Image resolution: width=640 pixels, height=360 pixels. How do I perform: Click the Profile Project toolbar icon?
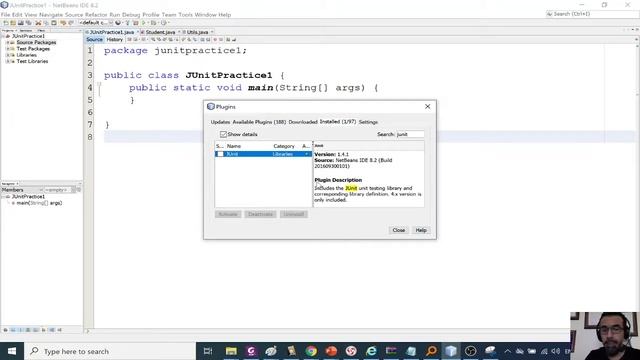coord(163,23)
